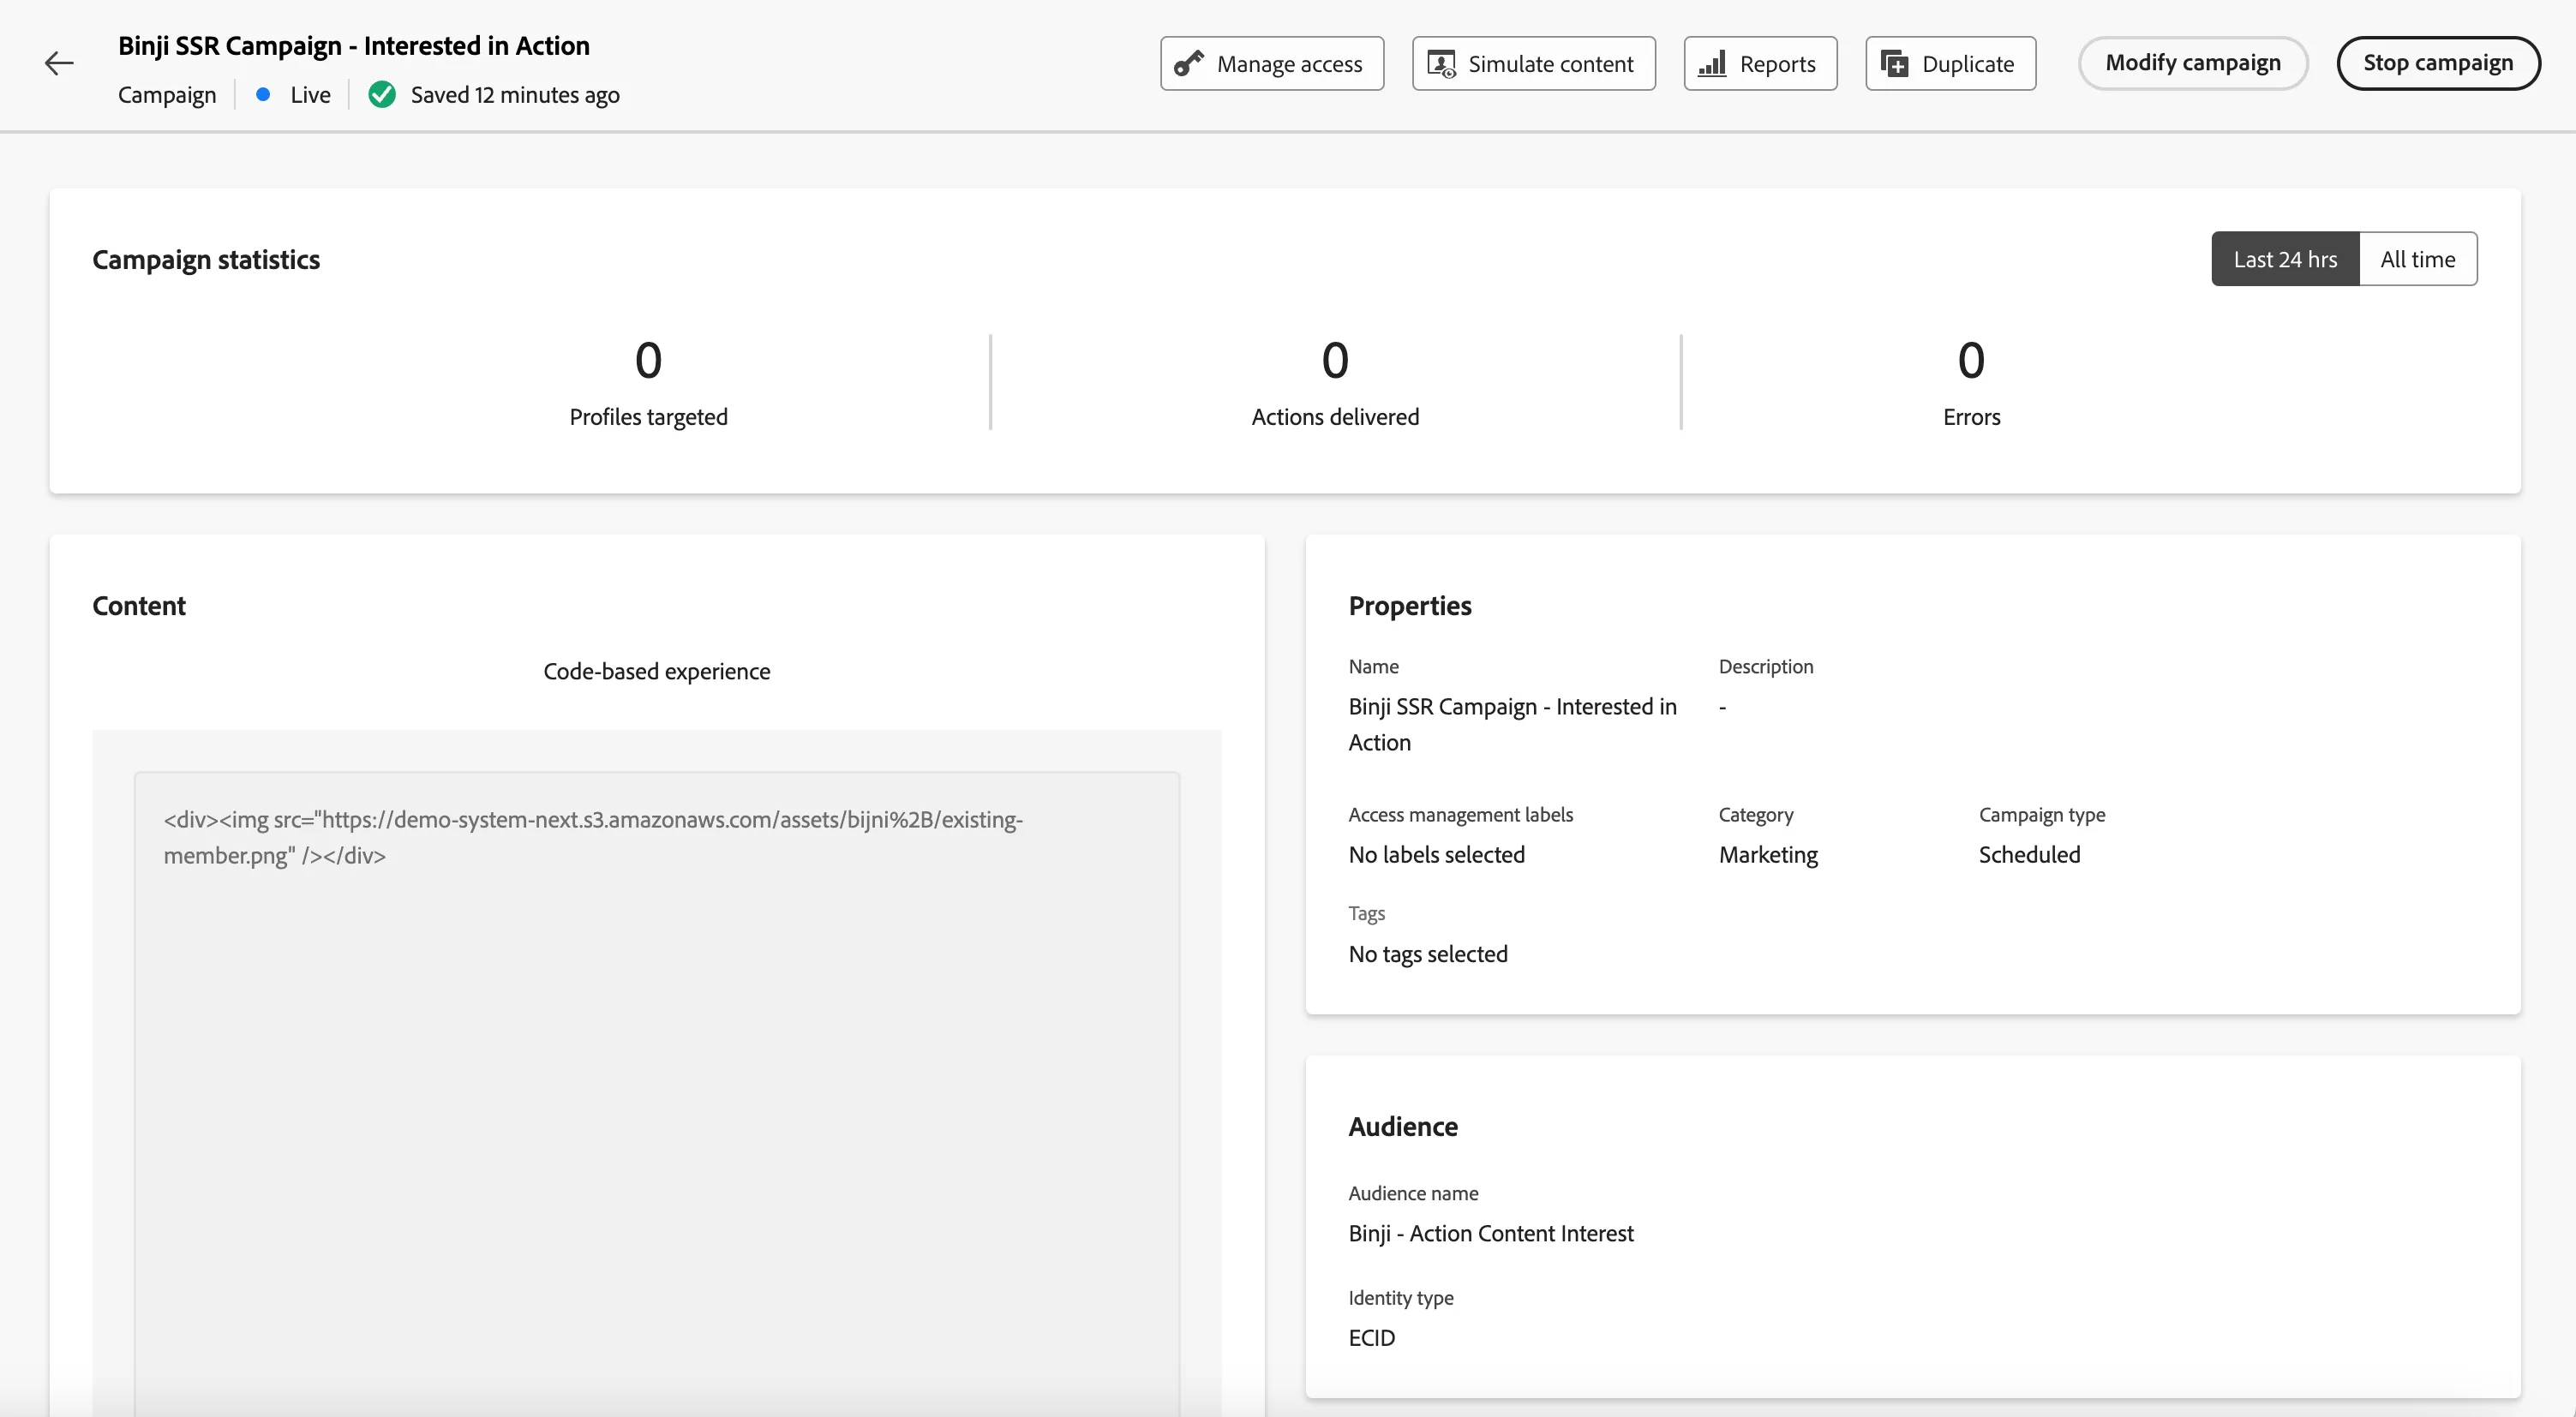
Task: Click 'Binji - Action Content Interest' audience
Action: [x=1490, y=1233]
